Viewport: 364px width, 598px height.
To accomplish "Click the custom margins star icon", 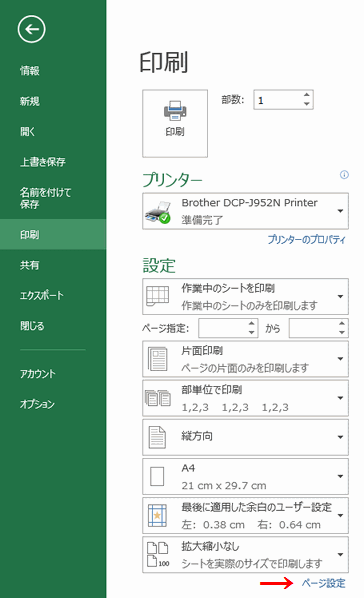I will point(157,515).
